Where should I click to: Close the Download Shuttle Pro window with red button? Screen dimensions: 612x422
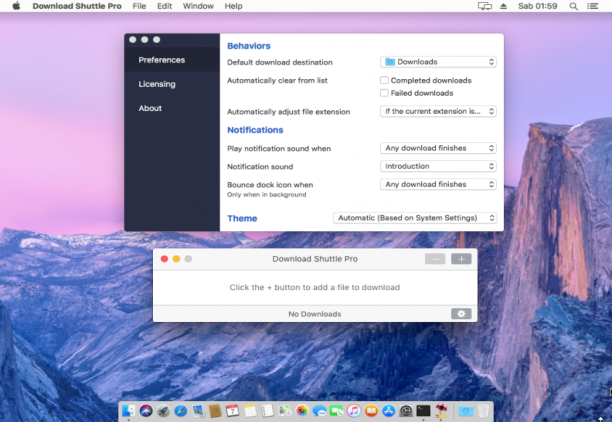[x=164, y=259]
